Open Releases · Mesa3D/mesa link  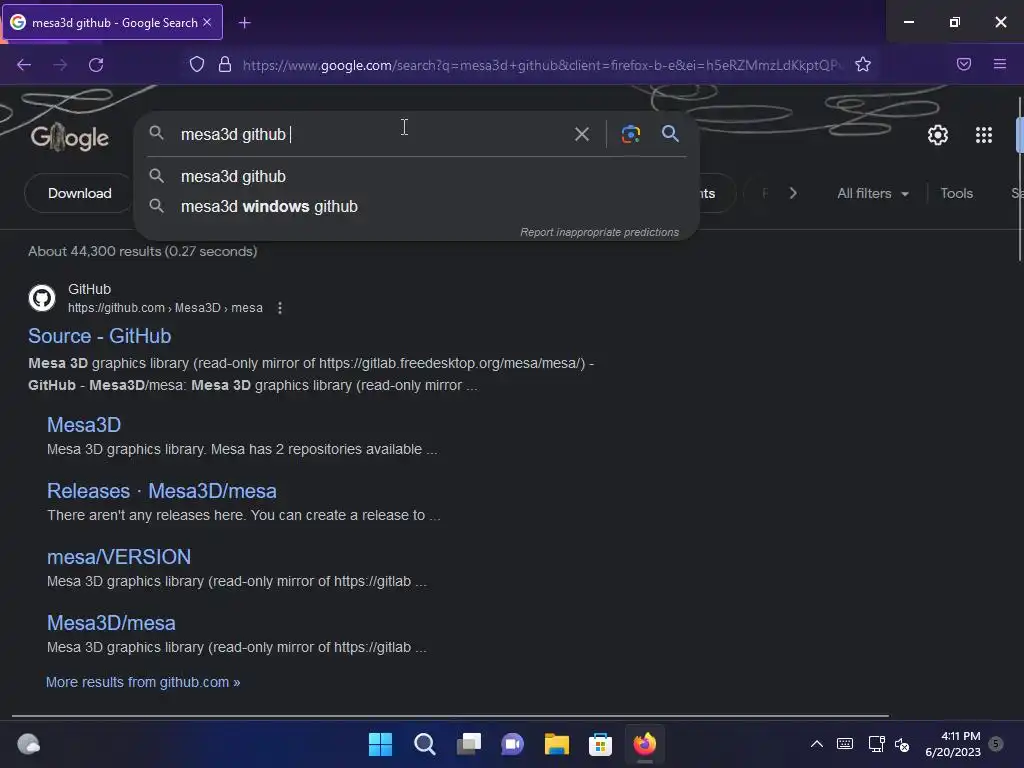coord(161,490)
